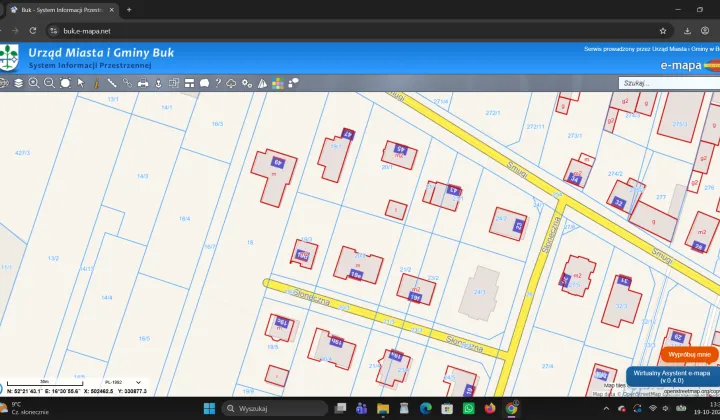Choose the line distance measuring tool
This screenshot has width=720, height=420.
(112, 83)
